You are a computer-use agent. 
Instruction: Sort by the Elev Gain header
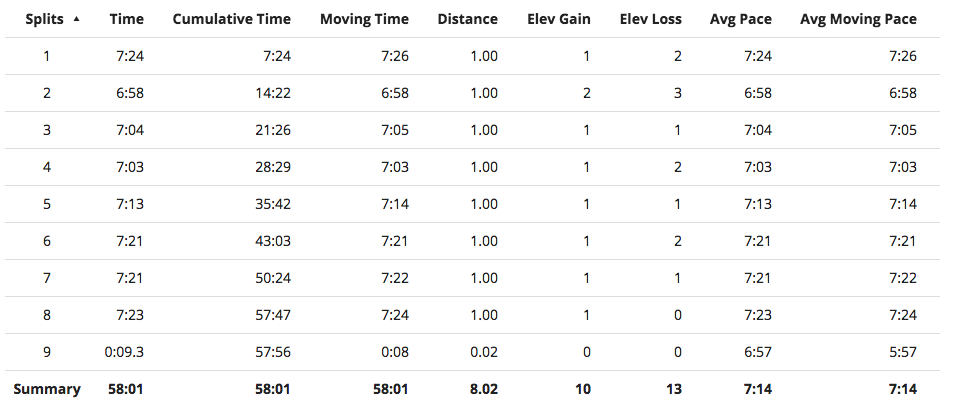point(558,19)
